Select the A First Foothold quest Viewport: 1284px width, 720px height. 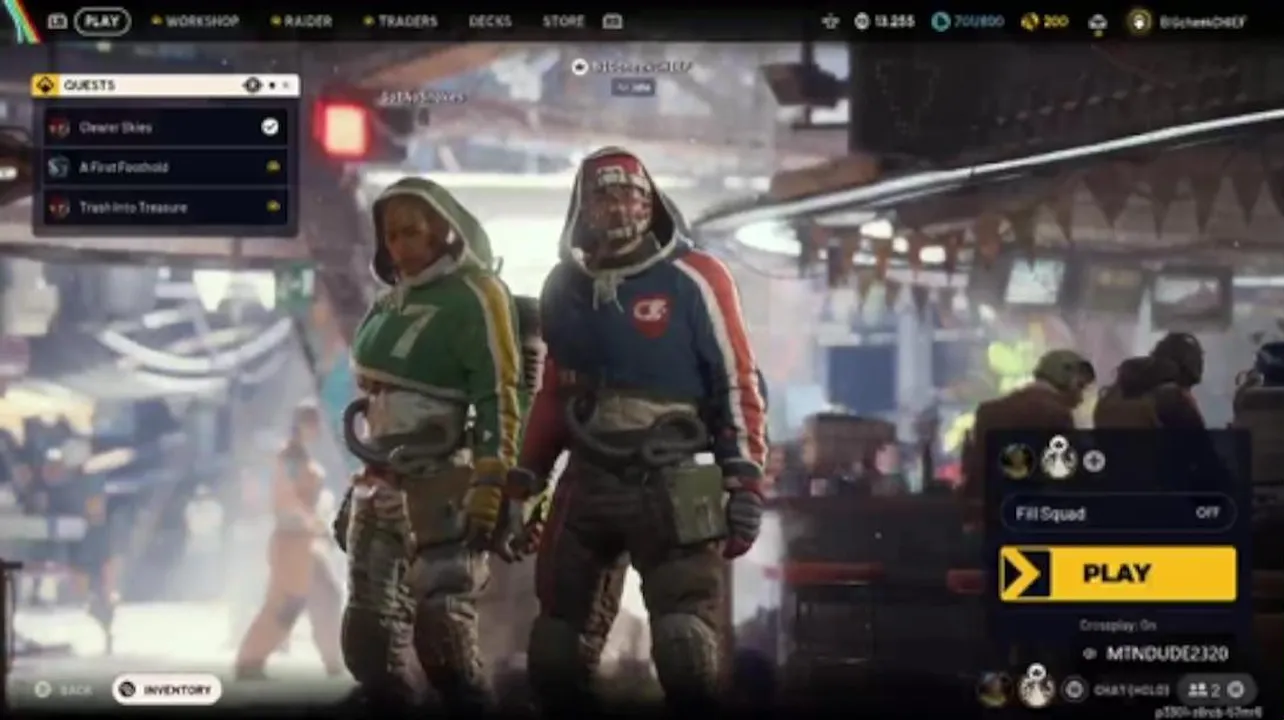tap(165, 167)
